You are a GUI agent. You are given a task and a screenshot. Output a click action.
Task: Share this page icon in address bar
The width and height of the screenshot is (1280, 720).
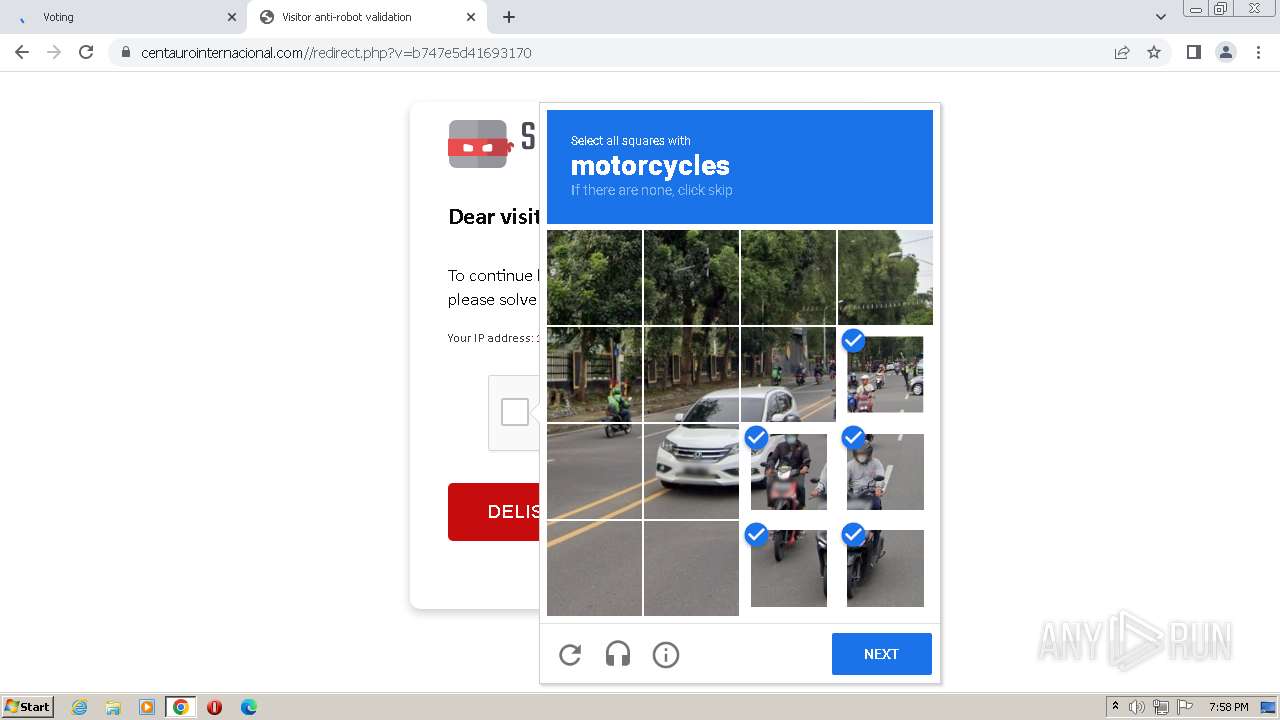pos(1122,52)
